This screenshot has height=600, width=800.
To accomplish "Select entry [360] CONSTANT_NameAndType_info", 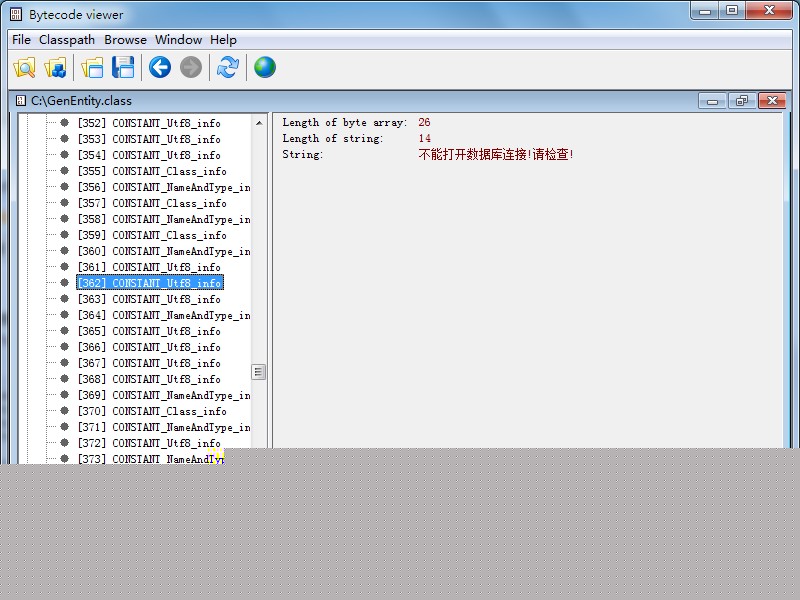I will coord(164,251).
